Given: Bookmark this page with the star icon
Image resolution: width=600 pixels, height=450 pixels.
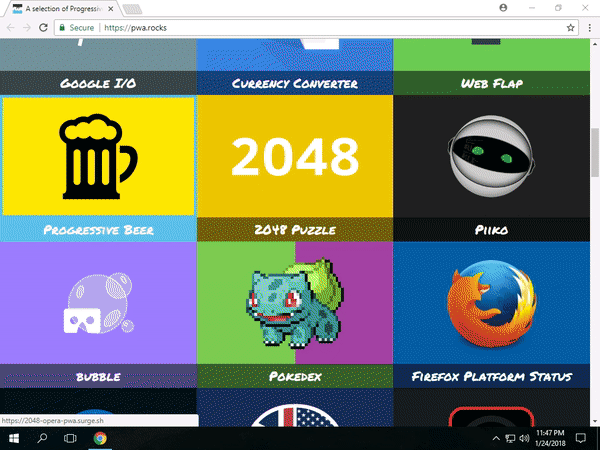Looking at the screenshot, I should click(x=571, y=28).
